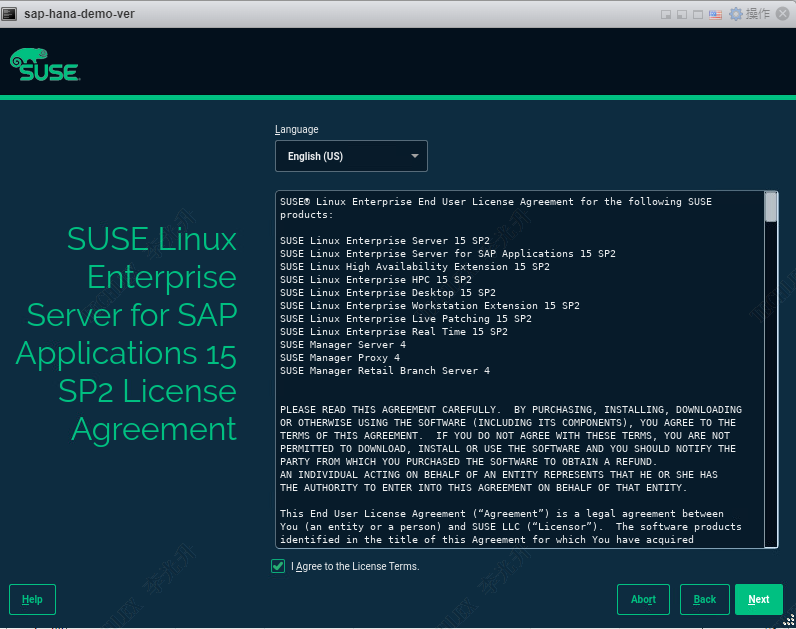Screen dimensions: 796x629
Task: Click the line 'SUSE Linux Enterprise Server for SAP Applications 15 SP2'
Action: (447, 253)
